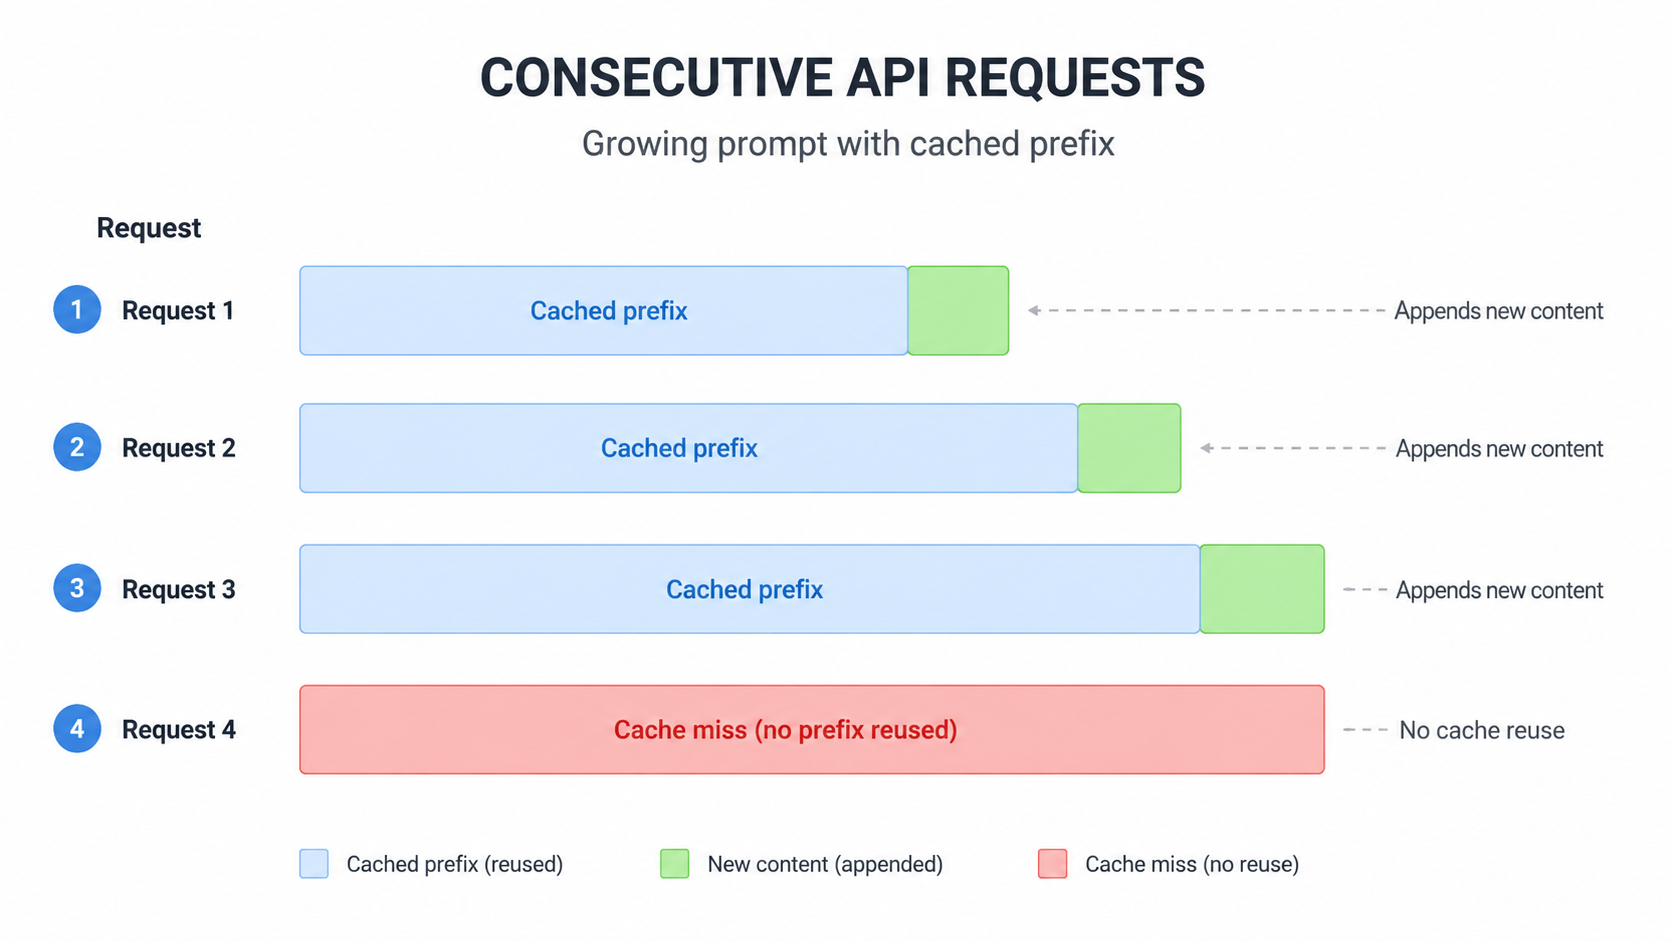The height and width of the screenshot is (941, 1672).
Task: Select the Cached prefix bar in Request 2
Action: click(x=689, y=448)
